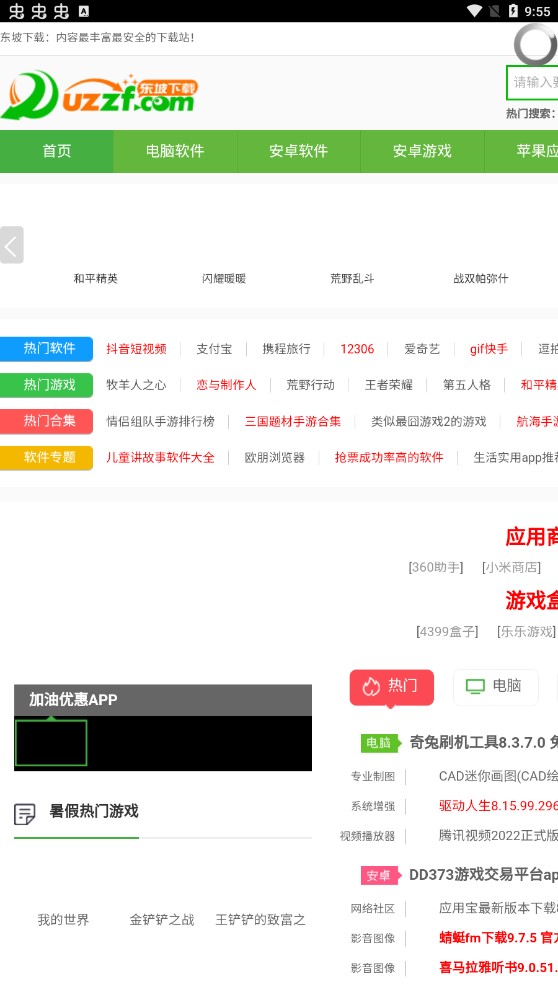Click the loading spinner circle at top
Viewport: 558px width, 992px height.
click(536, 44)
